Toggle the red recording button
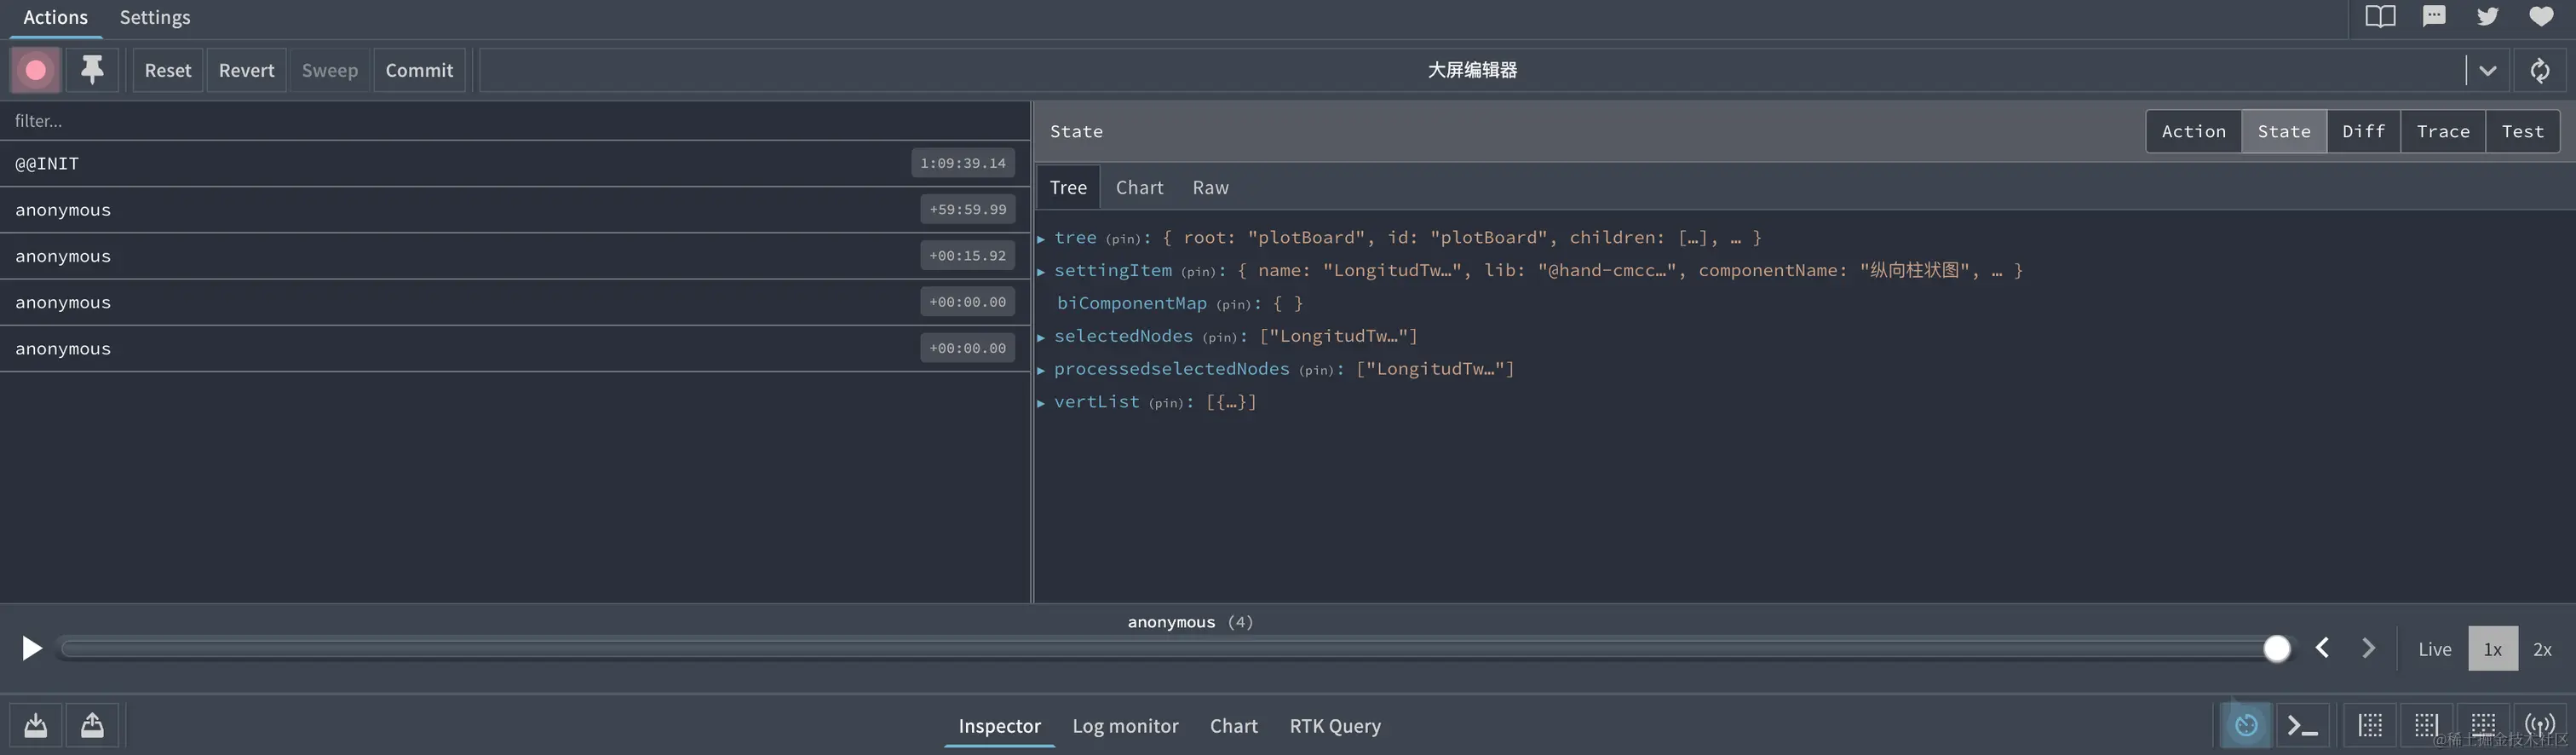Screen dimensions: 2576x755 pyautogui.click(x=35, y=70)
